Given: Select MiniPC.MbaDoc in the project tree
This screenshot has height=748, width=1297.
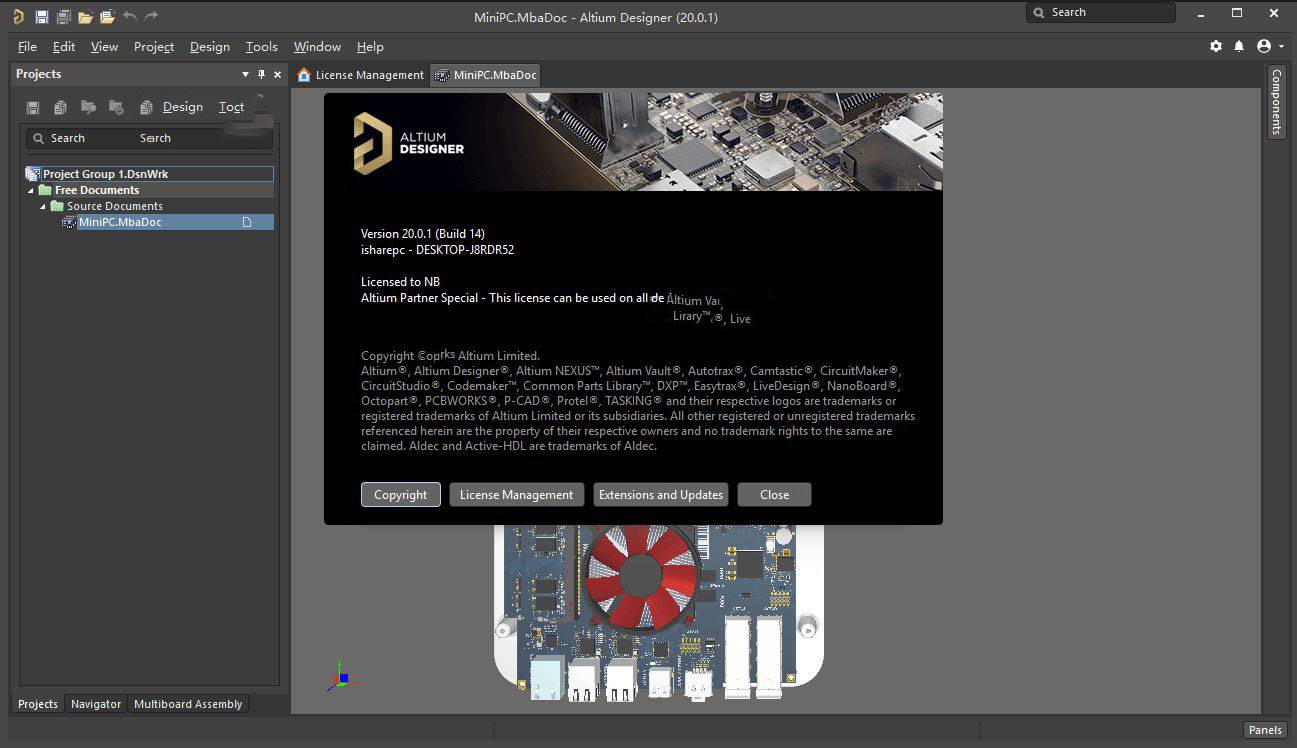Looking at the screenshot, I should (119, 222).
